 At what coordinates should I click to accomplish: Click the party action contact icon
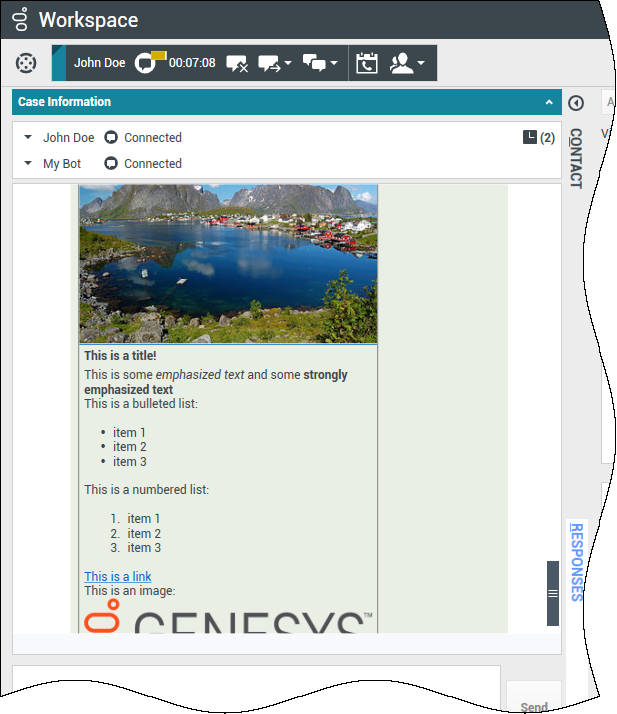[x=401, y=63]
